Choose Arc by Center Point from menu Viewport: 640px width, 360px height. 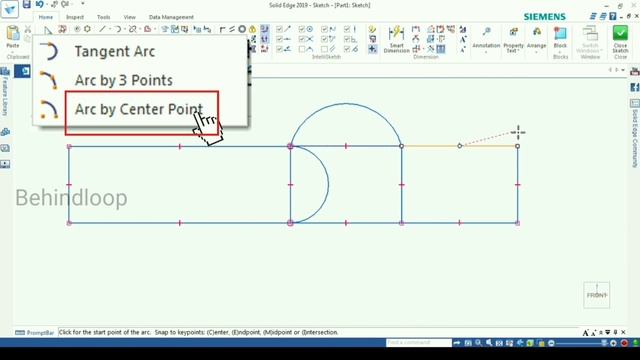point(140,109)
